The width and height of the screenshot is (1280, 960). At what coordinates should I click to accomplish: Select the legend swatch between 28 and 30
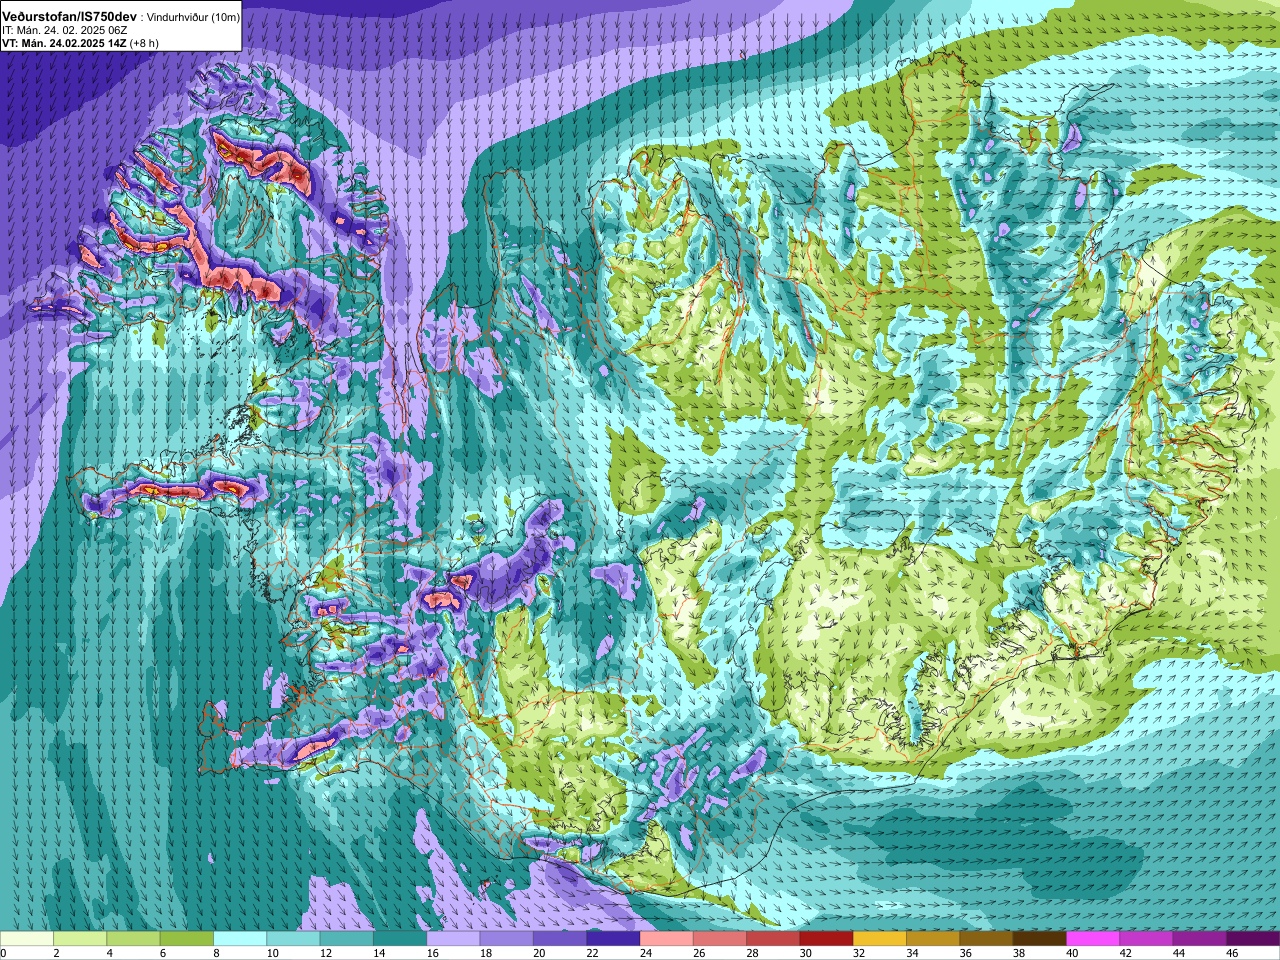coord(773,940)
